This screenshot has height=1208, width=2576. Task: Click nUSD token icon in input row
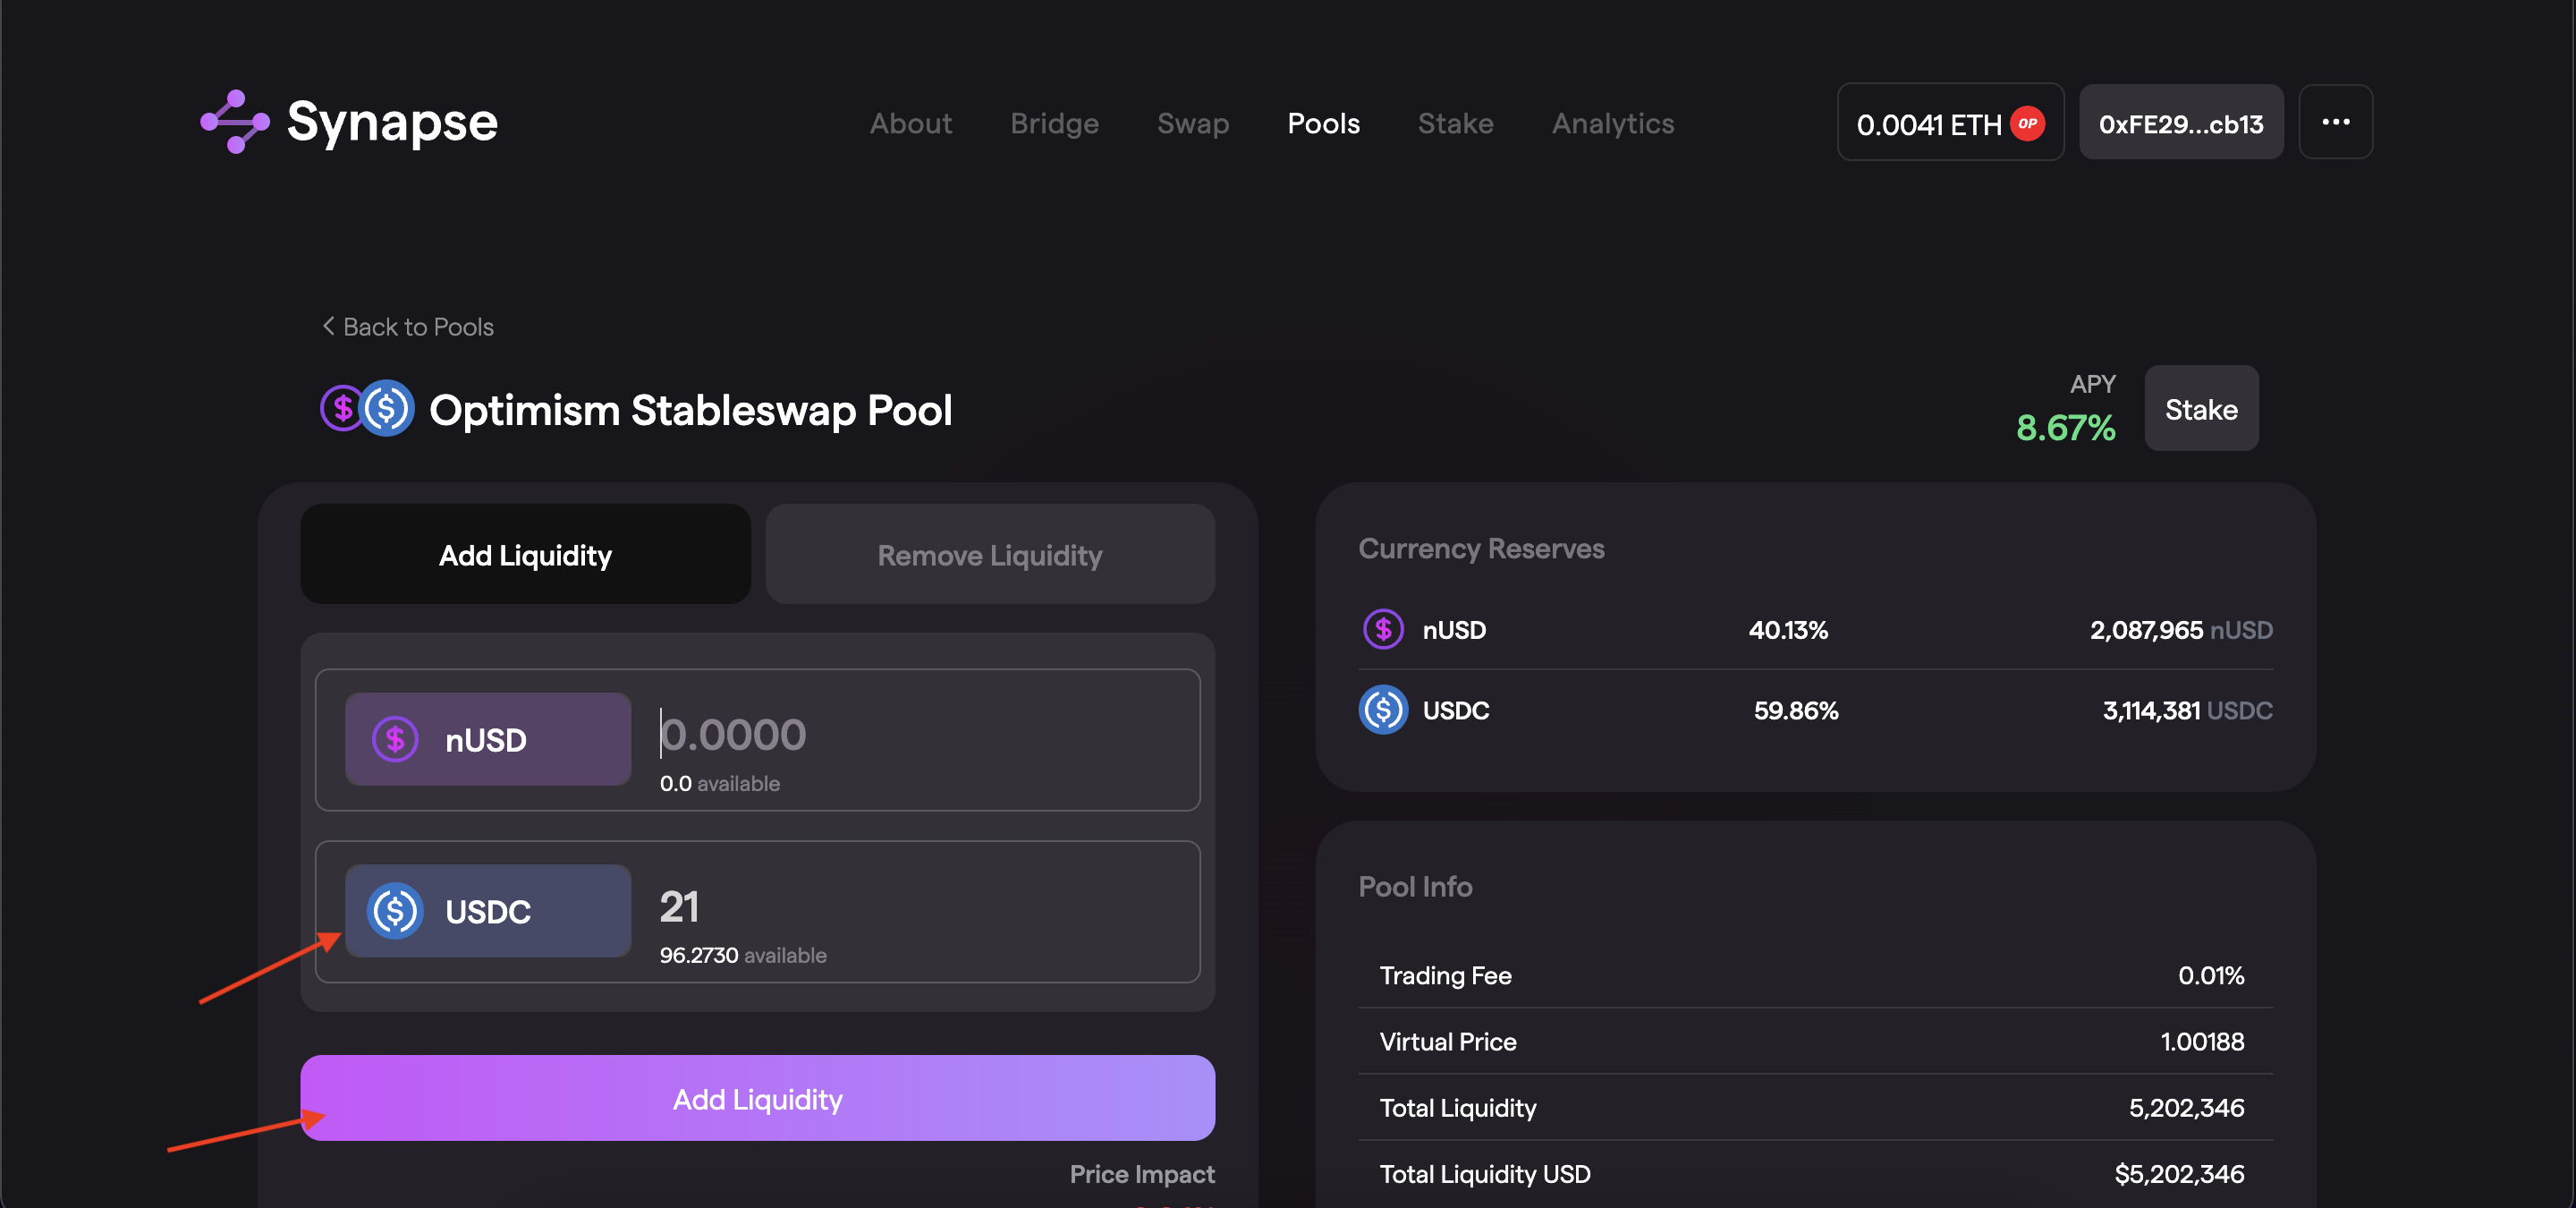coord(395,740)
